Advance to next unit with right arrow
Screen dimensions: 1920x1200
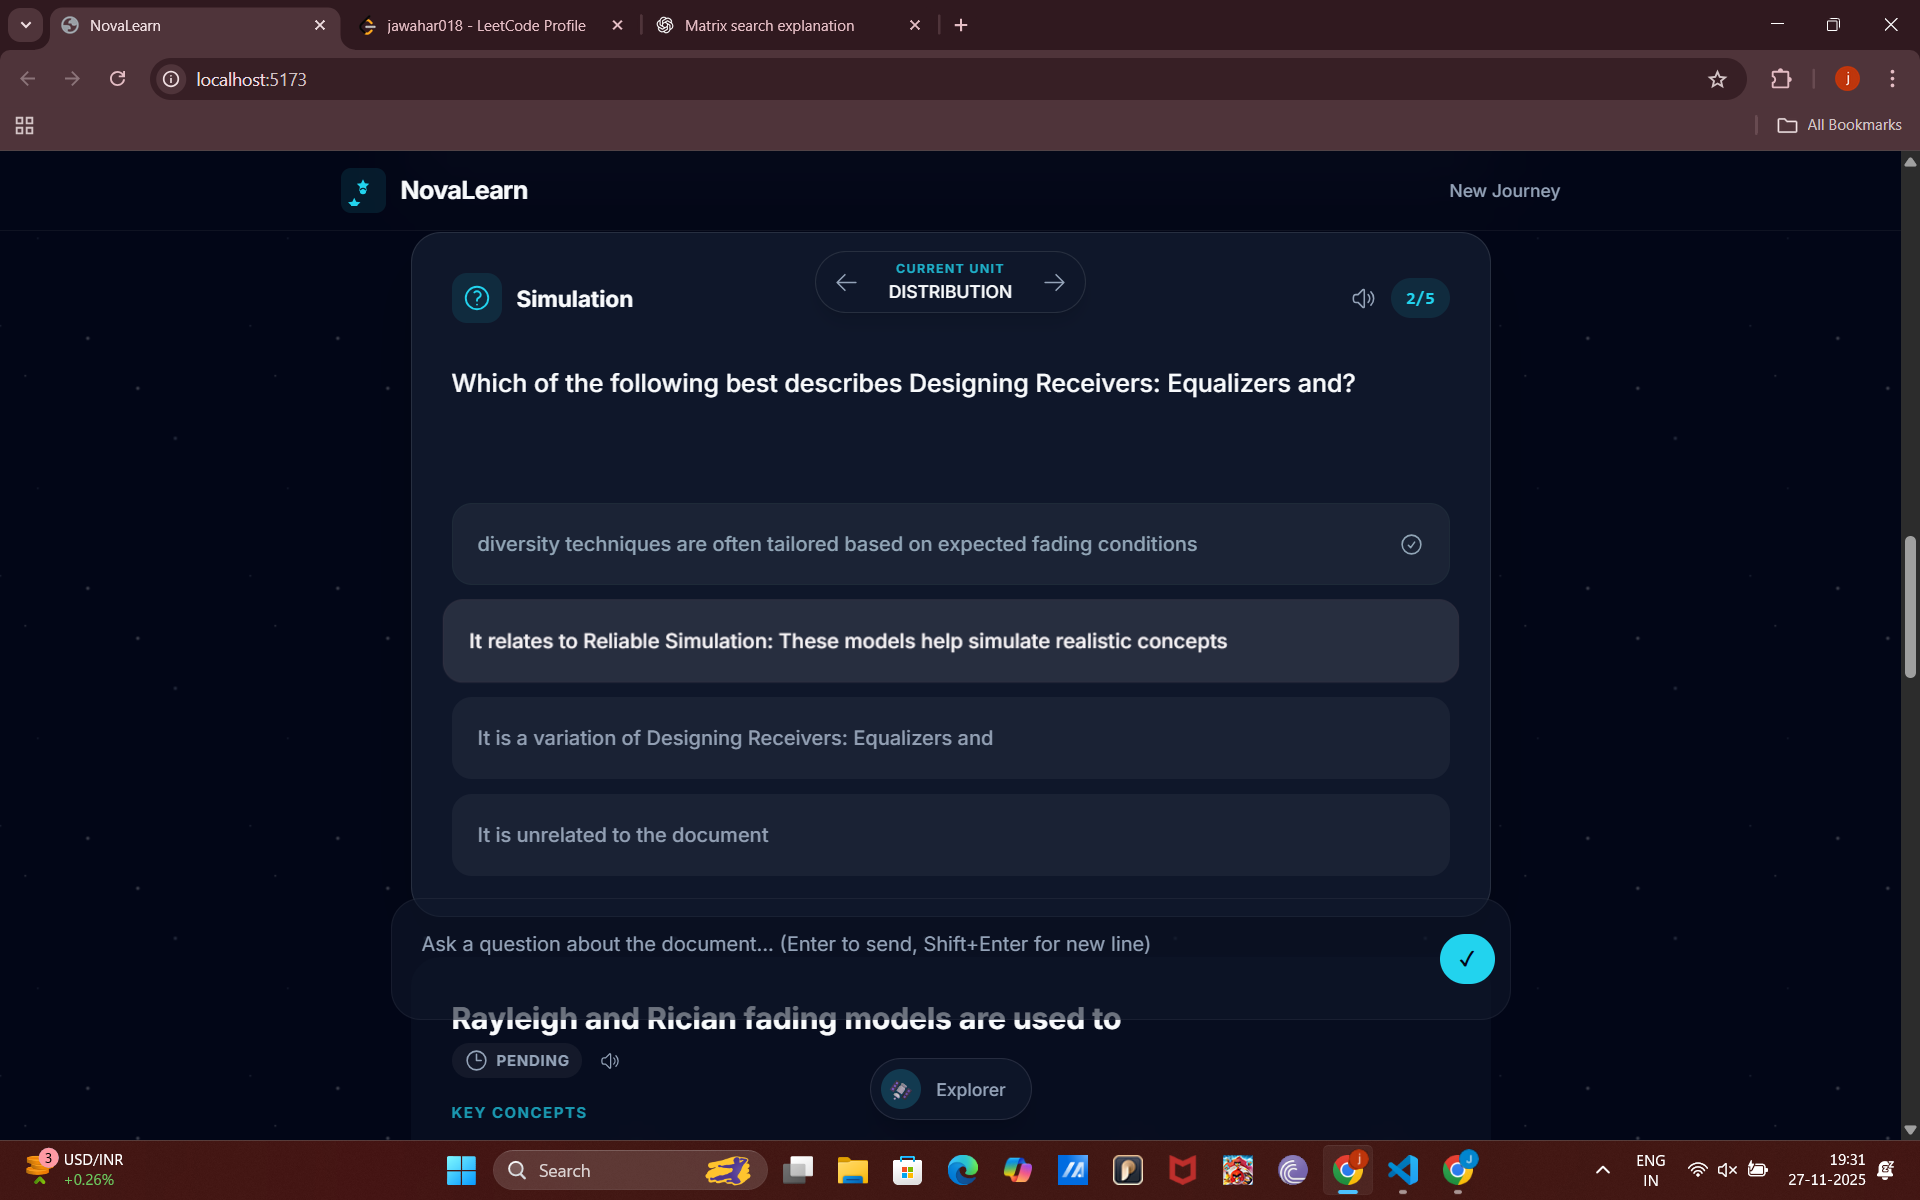tap(1054, 283)
